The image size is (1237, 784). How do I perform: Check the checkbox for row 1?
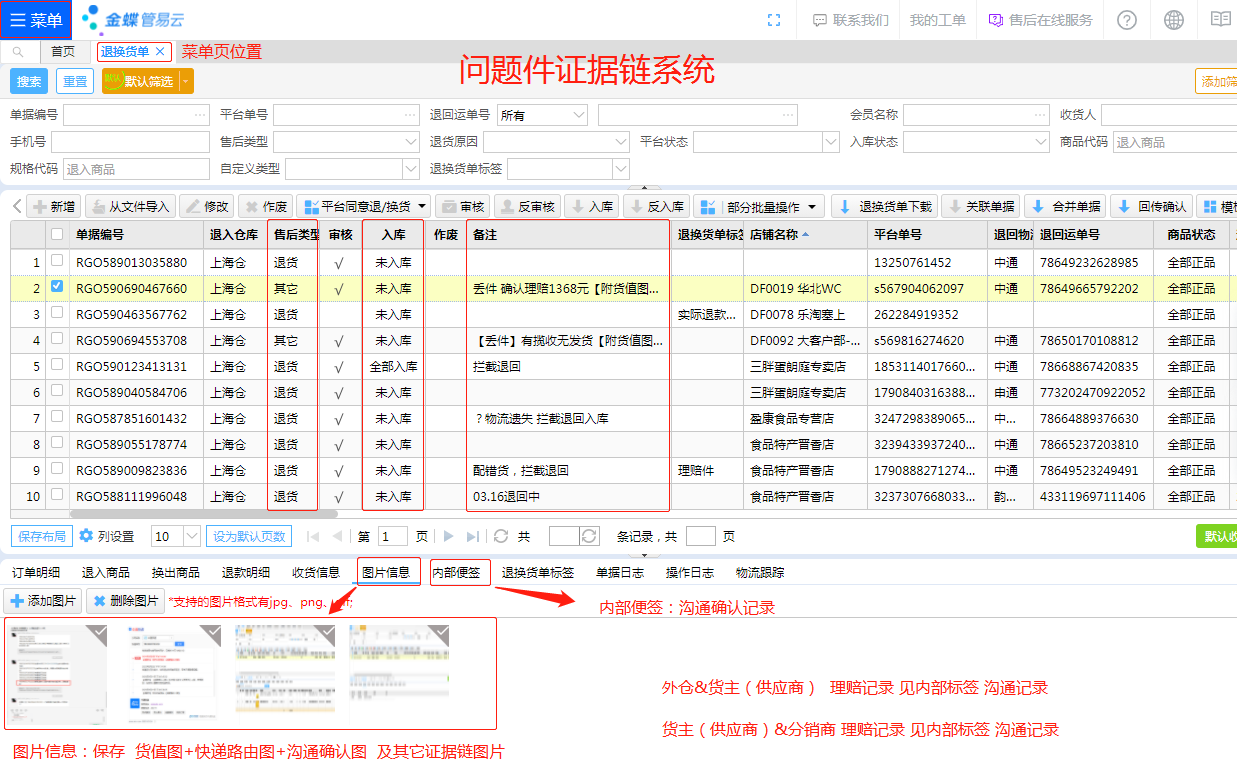(x=57, y=262)
